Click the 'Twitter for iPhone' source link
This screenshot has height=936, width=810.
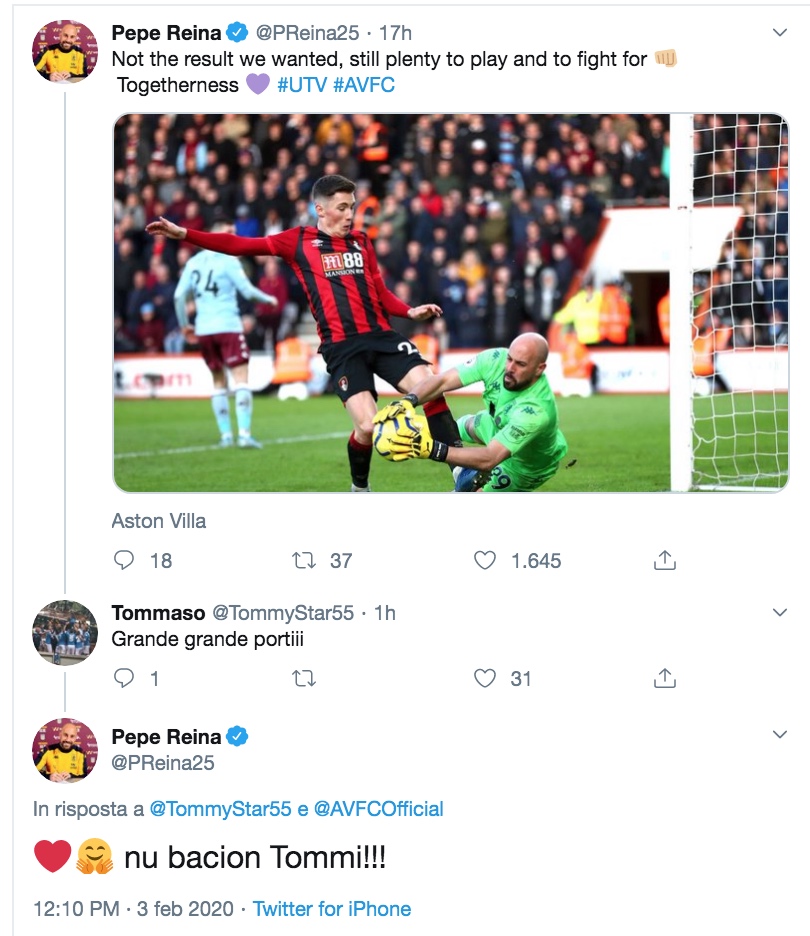[331, 909]
